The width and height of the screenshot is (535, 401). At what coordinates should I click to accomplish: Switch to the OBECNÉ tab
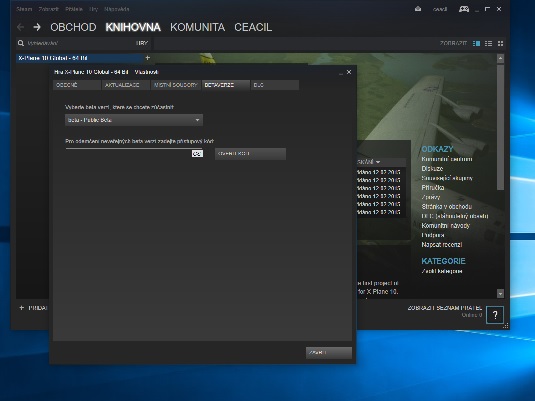(77, 85)
